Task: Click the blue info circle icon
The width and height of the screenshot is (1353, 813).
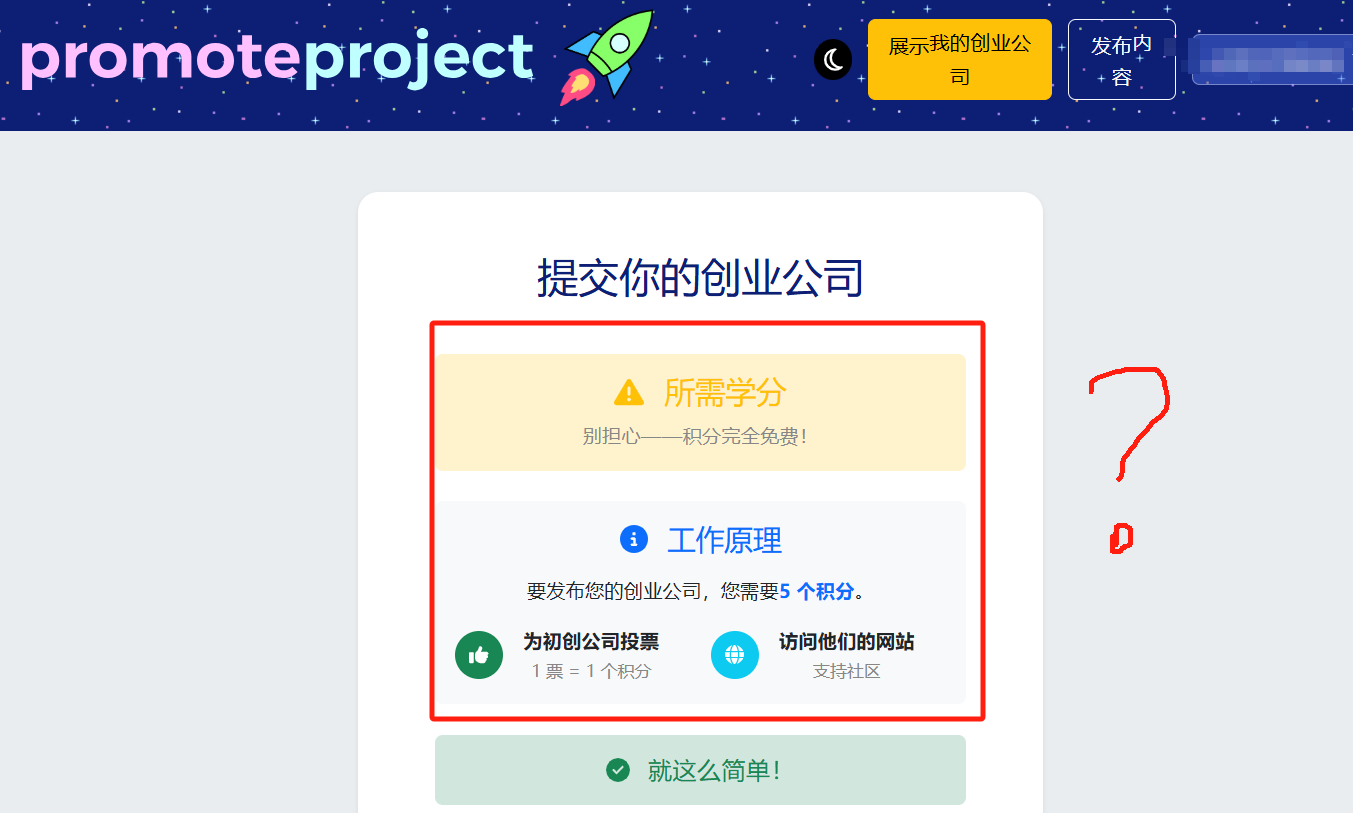Action: (x=634, y=539)
